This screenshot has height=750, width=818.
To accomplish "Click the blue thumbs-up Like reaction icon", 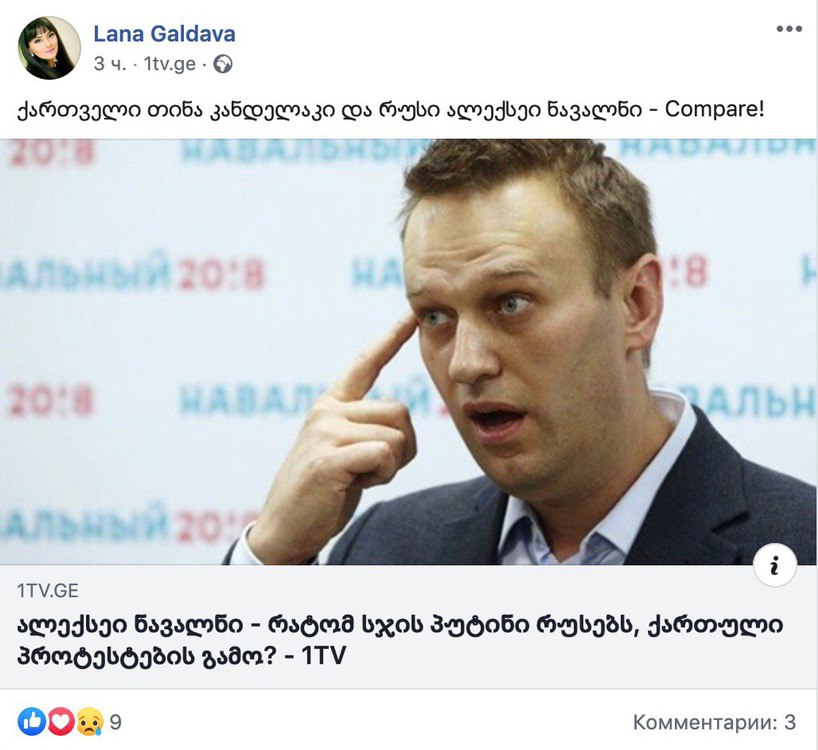I will coord(32,722).
